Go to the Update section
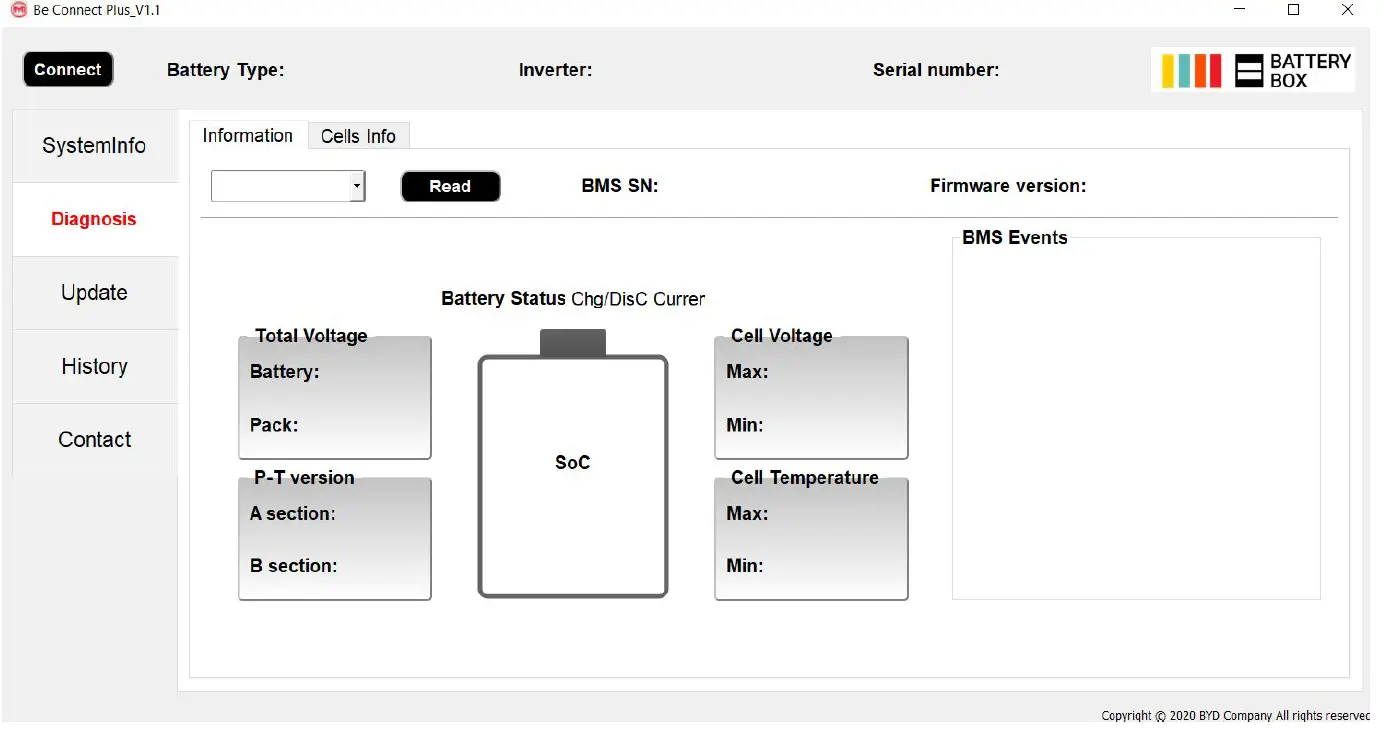Viewport: 1385px width, 729px height. 94,293
